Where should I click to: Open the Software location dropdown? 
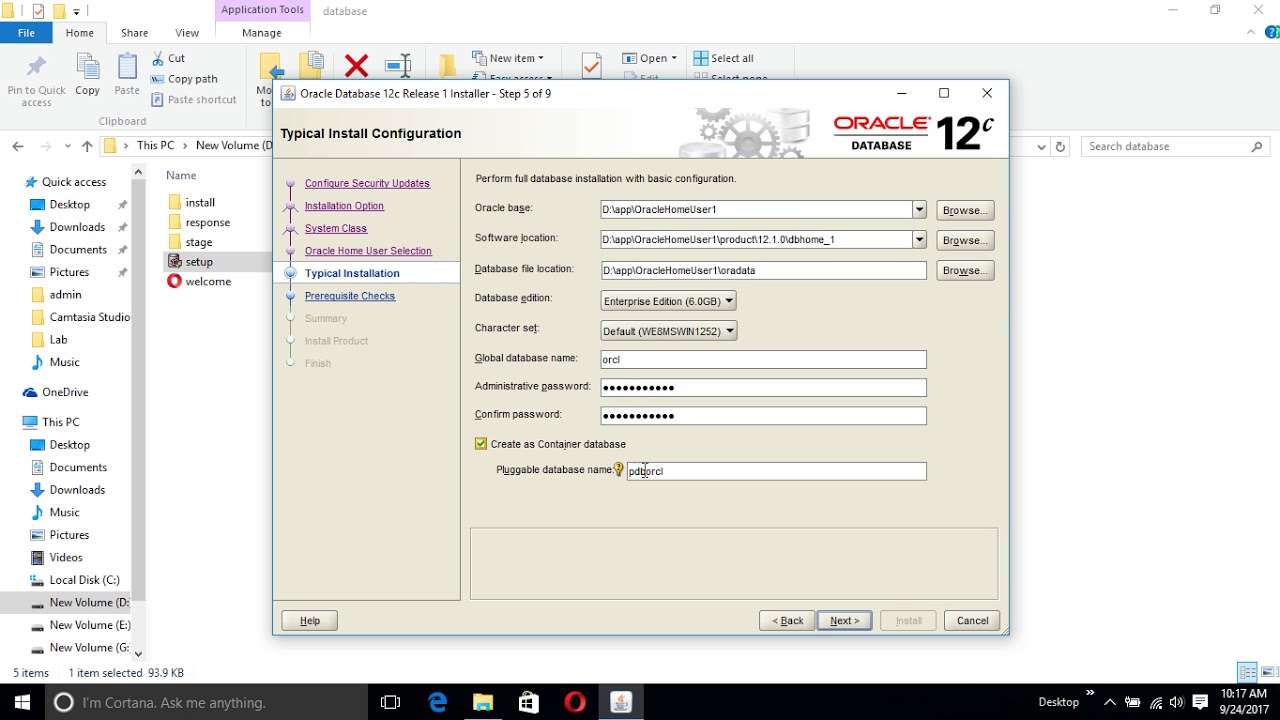point(919,240)
